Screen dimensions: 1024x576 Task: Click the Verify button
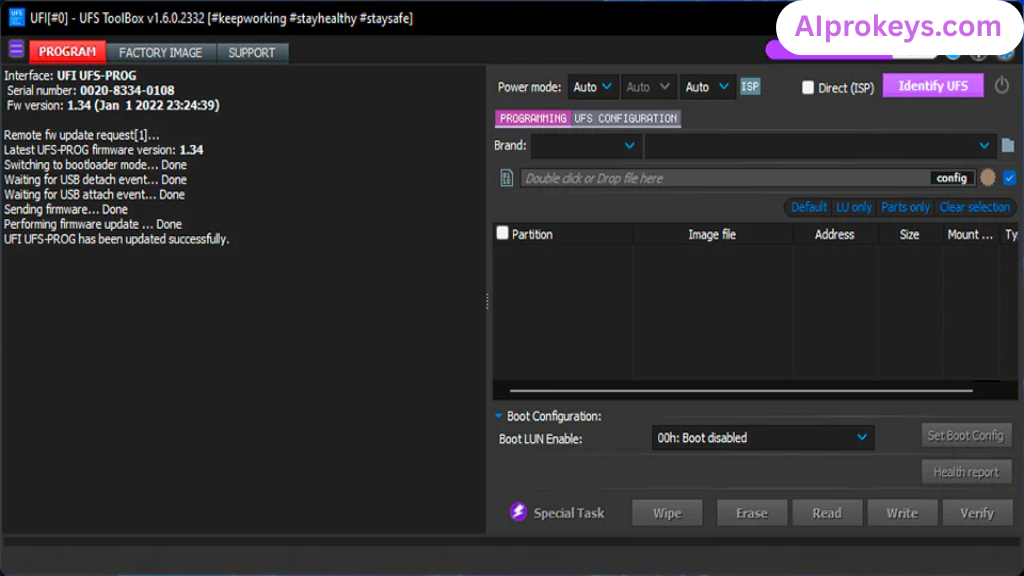pos(977,513)
